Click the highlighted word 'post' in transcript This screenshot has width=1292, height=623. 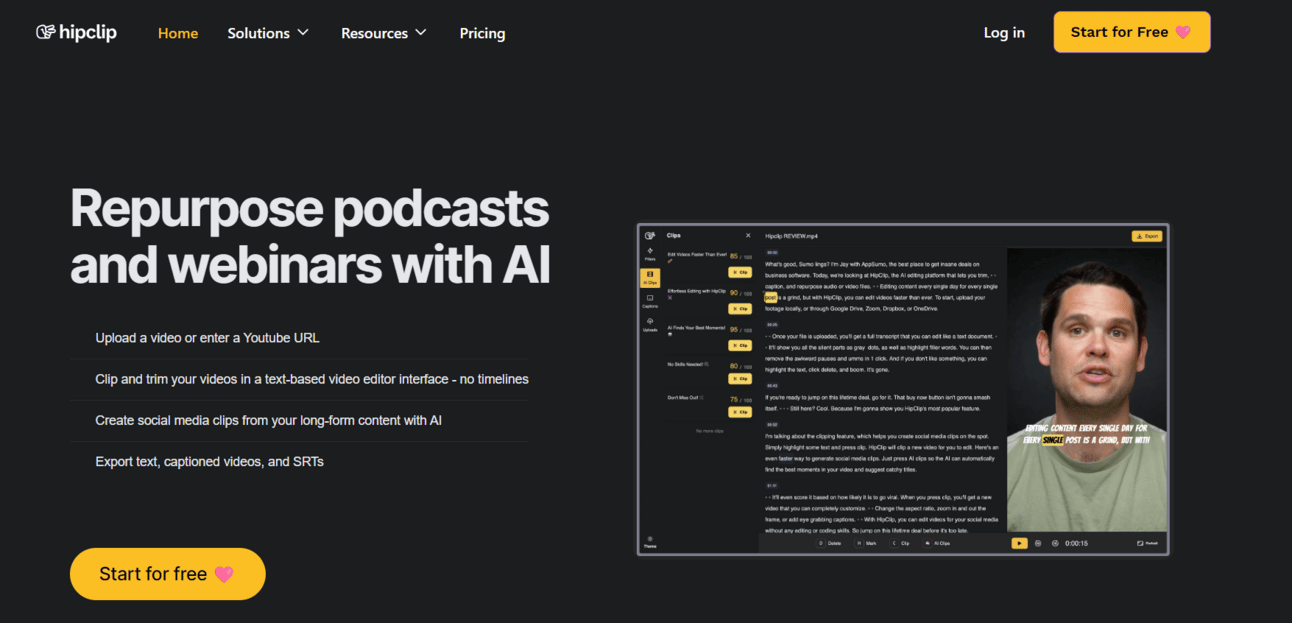pyautogui.click(x=771, y=297)
